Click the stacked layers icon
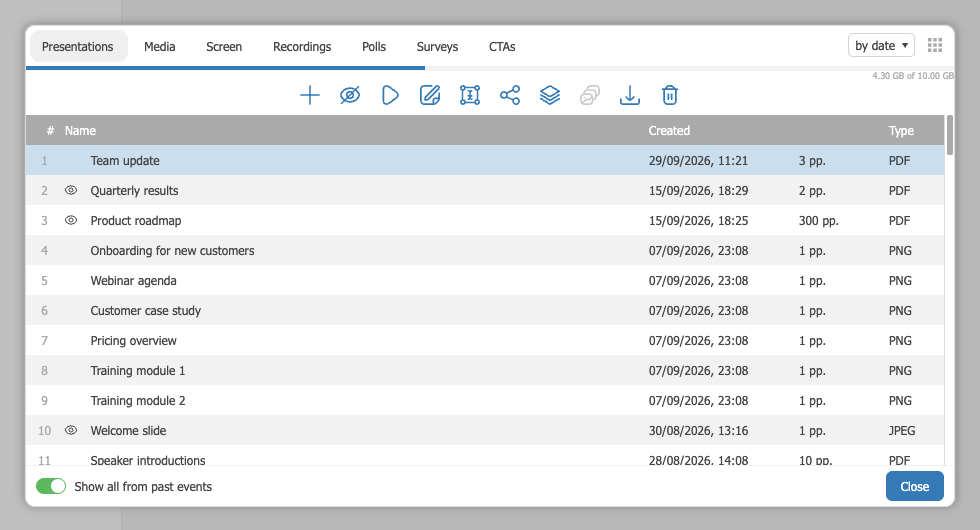This screenshot has width=980, height=530. coord(550,96)
